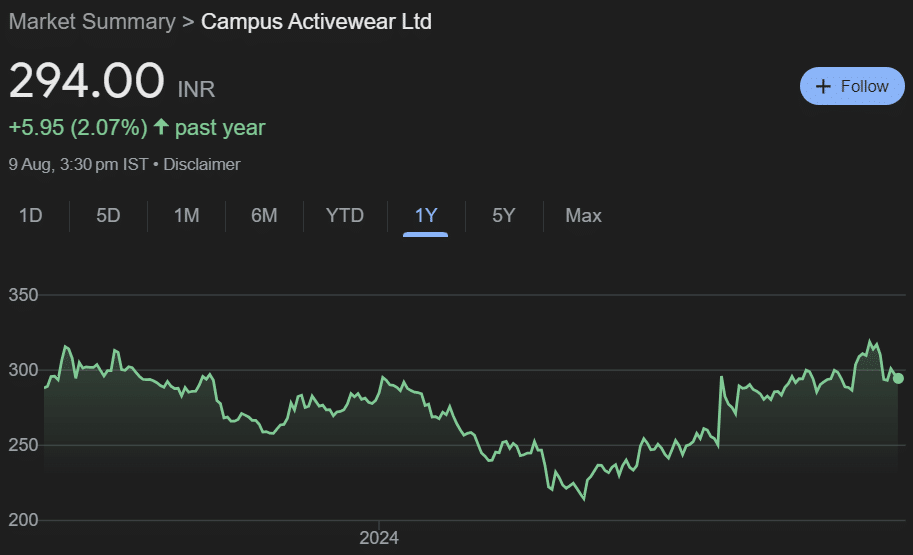
Task: Switch to the 5D time range tab
Action: [x=108, y=215]
